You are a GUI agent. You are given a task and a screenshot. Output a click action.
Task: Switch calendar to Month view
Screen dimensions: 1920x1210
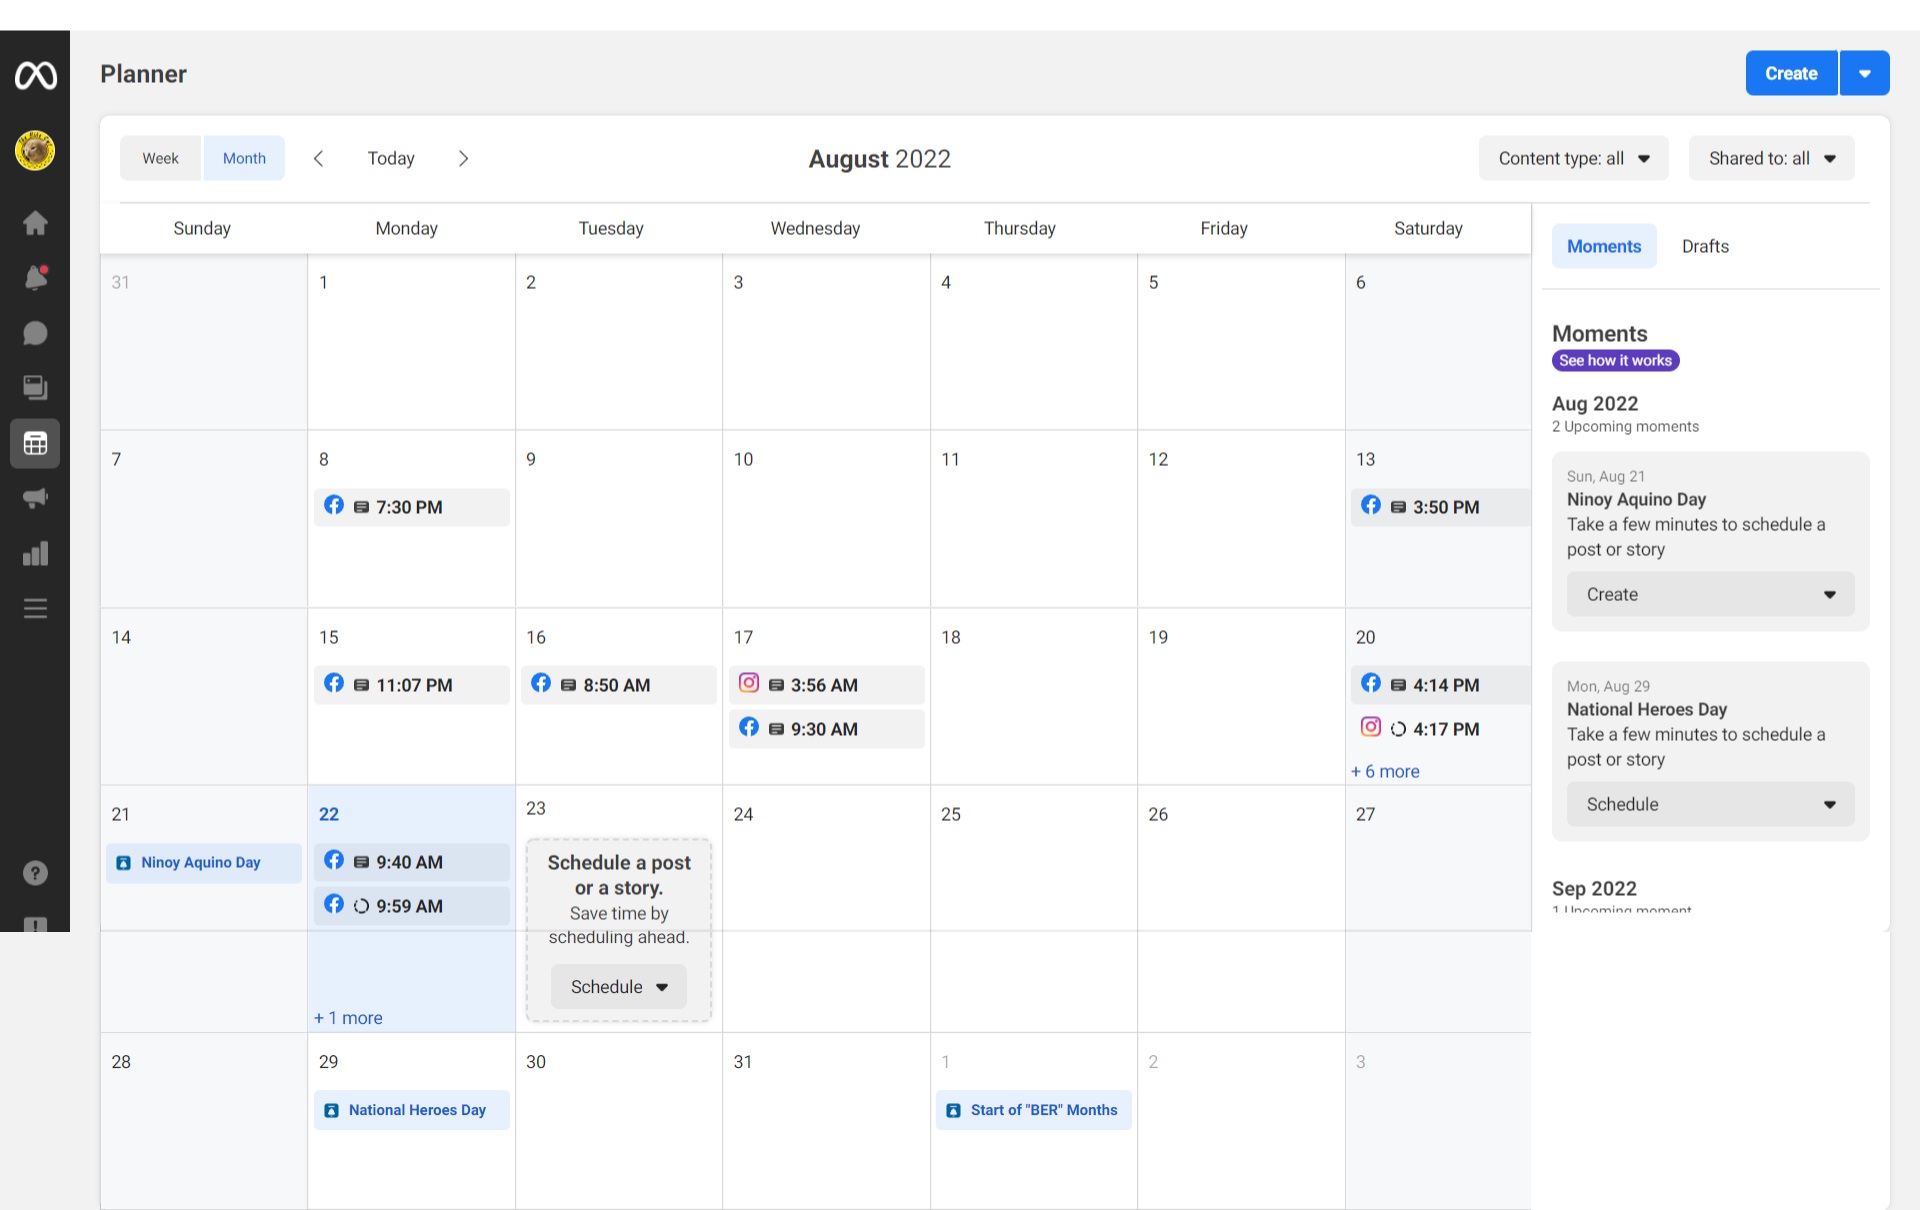244,158
